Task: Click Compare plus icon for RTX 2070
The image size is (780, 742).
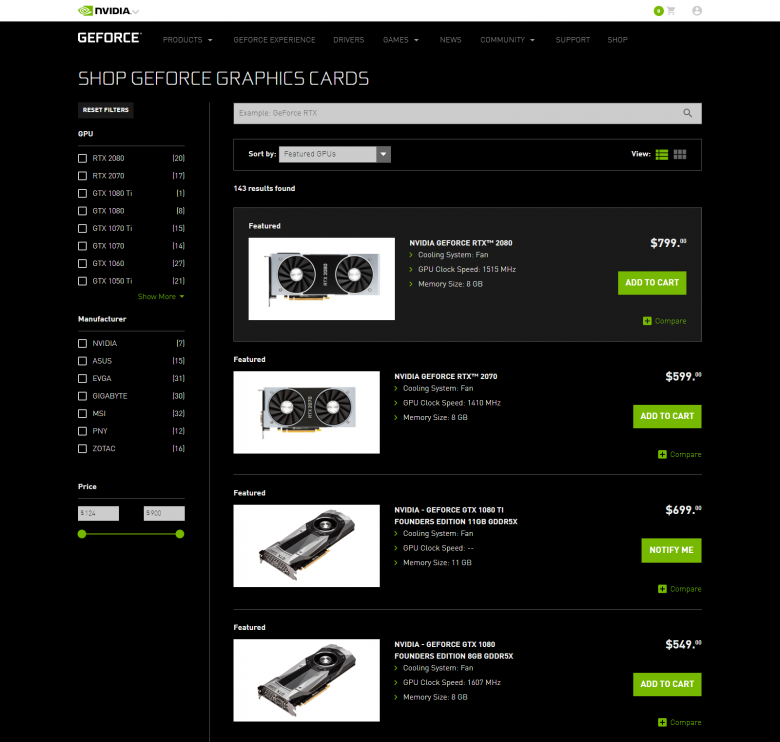Action: coord(662,454)
